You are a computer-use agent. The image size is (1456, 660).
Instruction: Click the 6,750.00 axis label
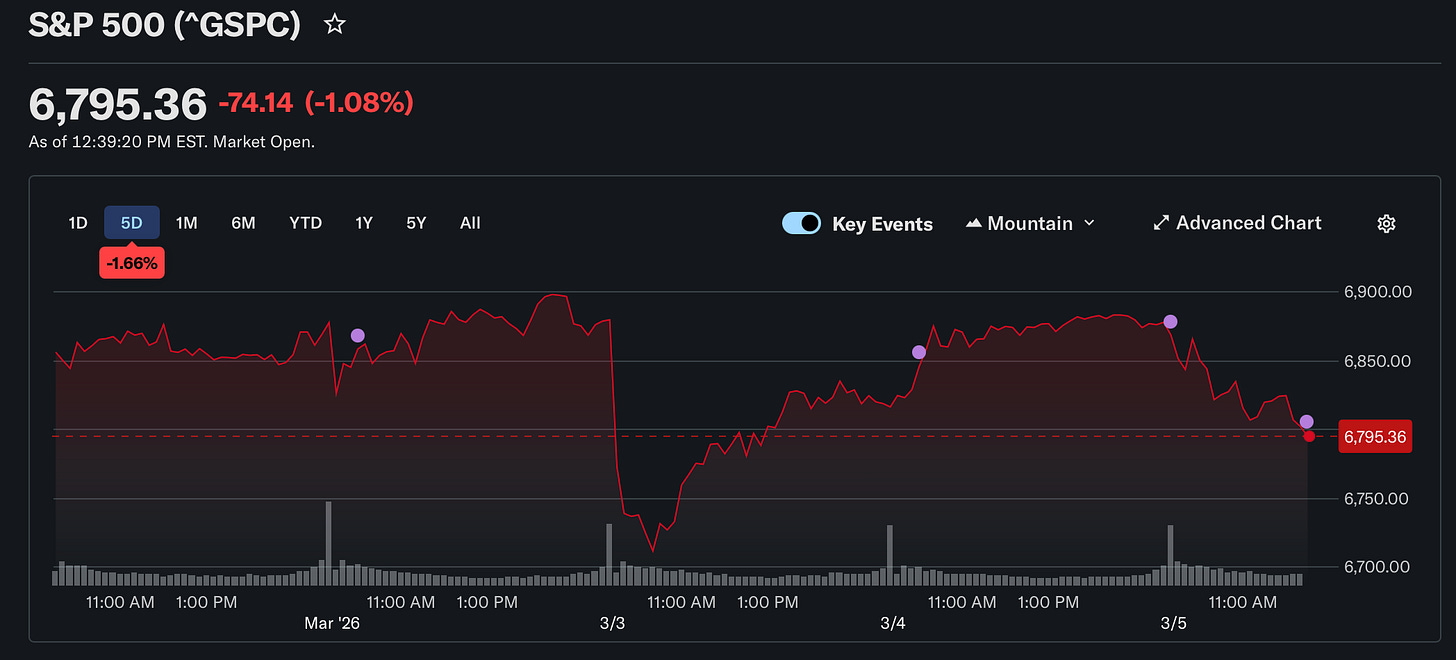point(1377,499)
